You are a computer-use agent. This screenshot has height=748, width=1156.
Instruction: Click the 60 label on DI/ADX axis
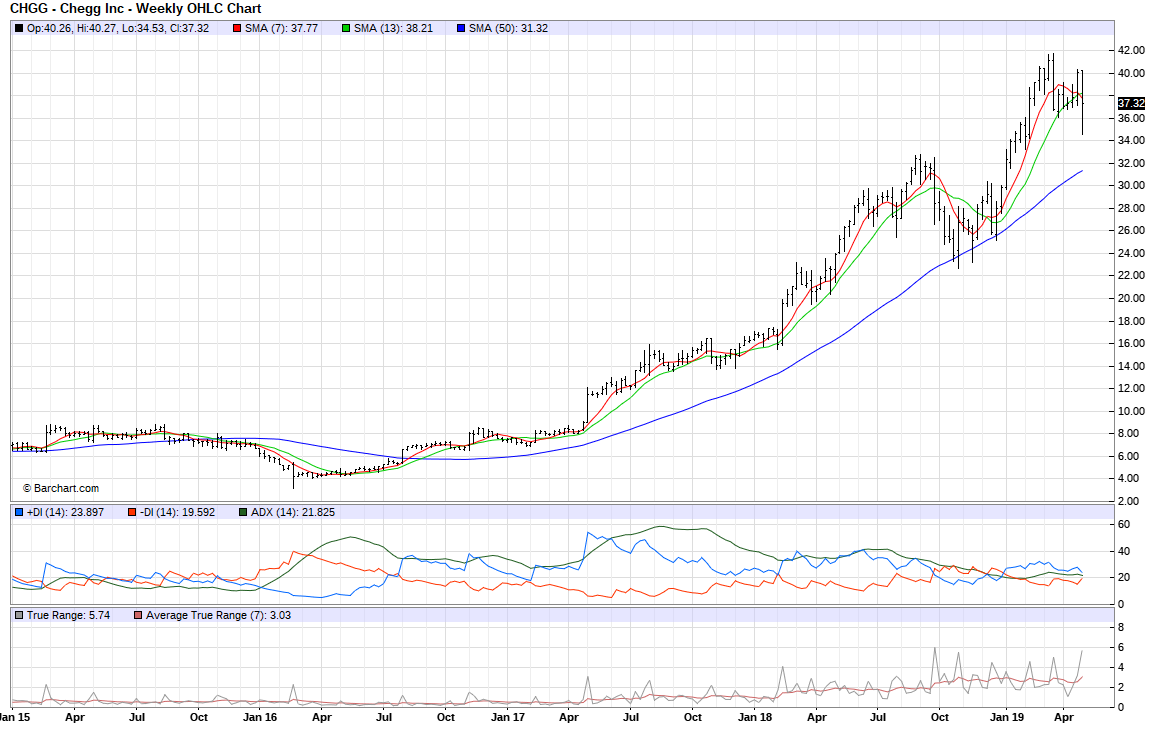(1124, 525)
